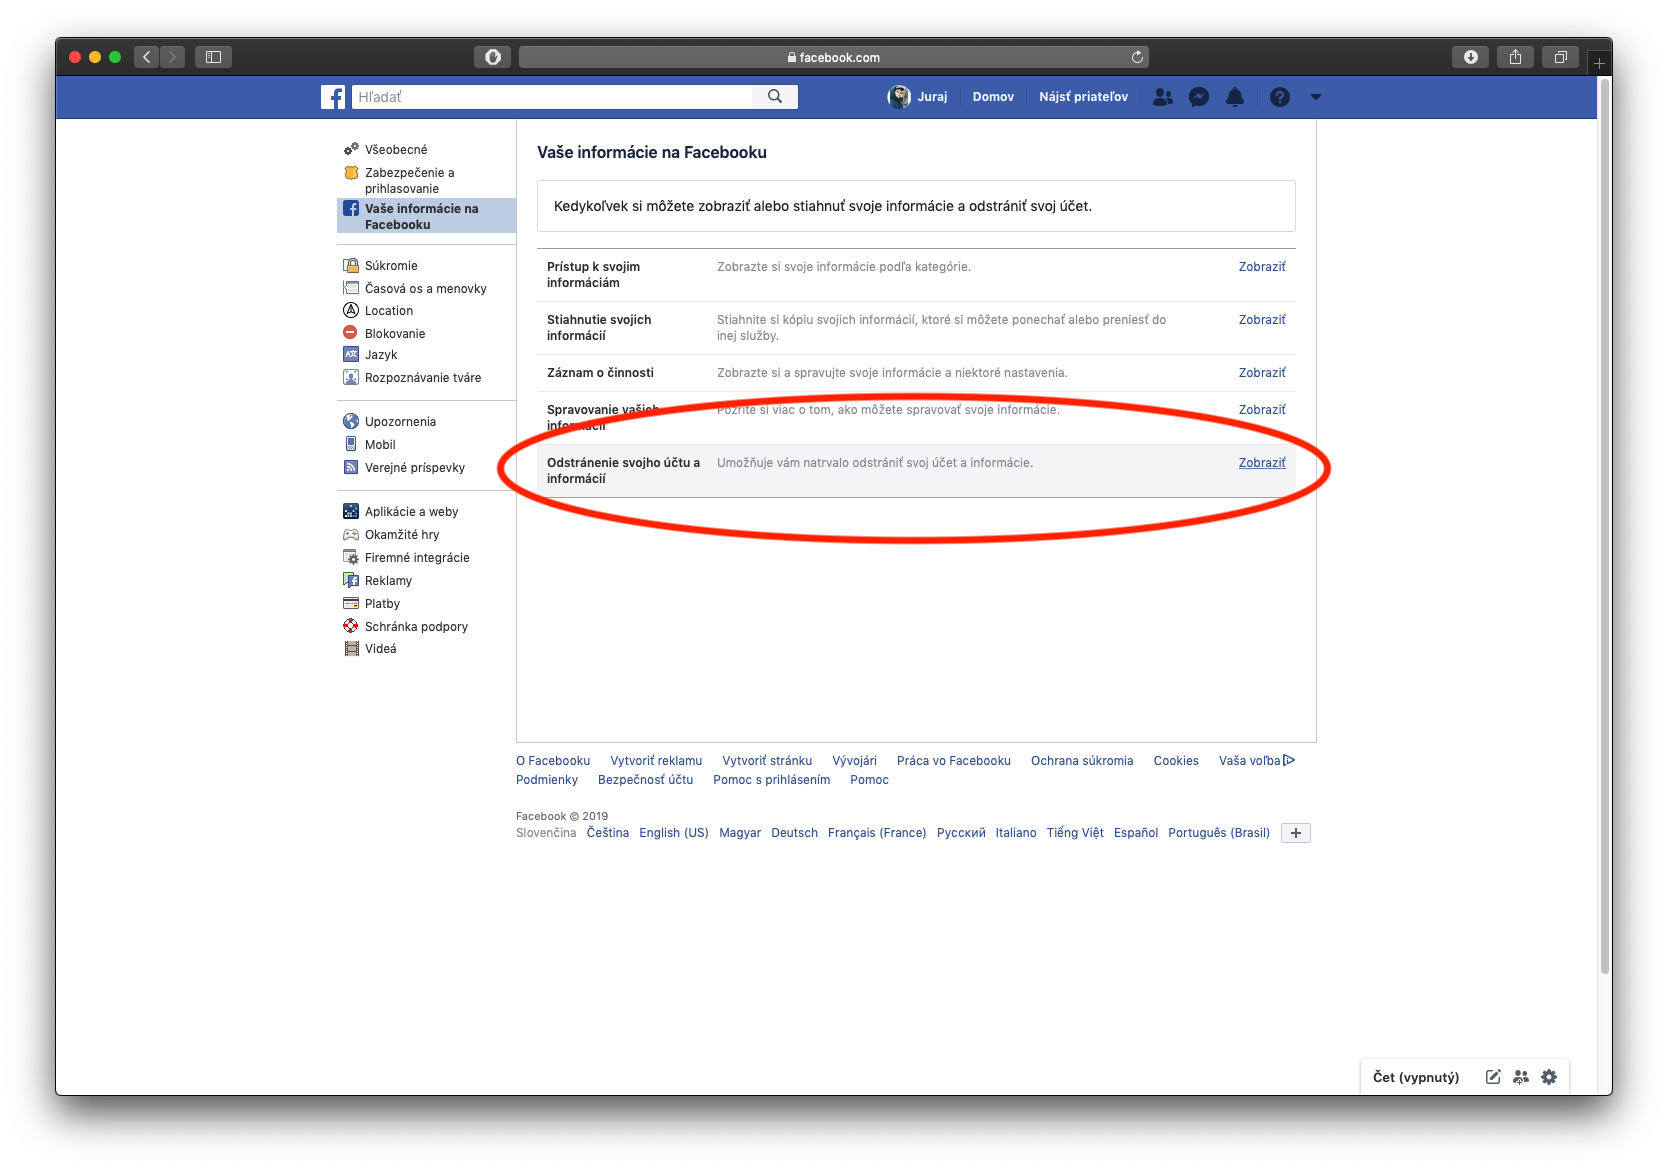Open Safari downloads icon
The height and width of the screenshot is (1169, 1668).
coord(1470,57)
